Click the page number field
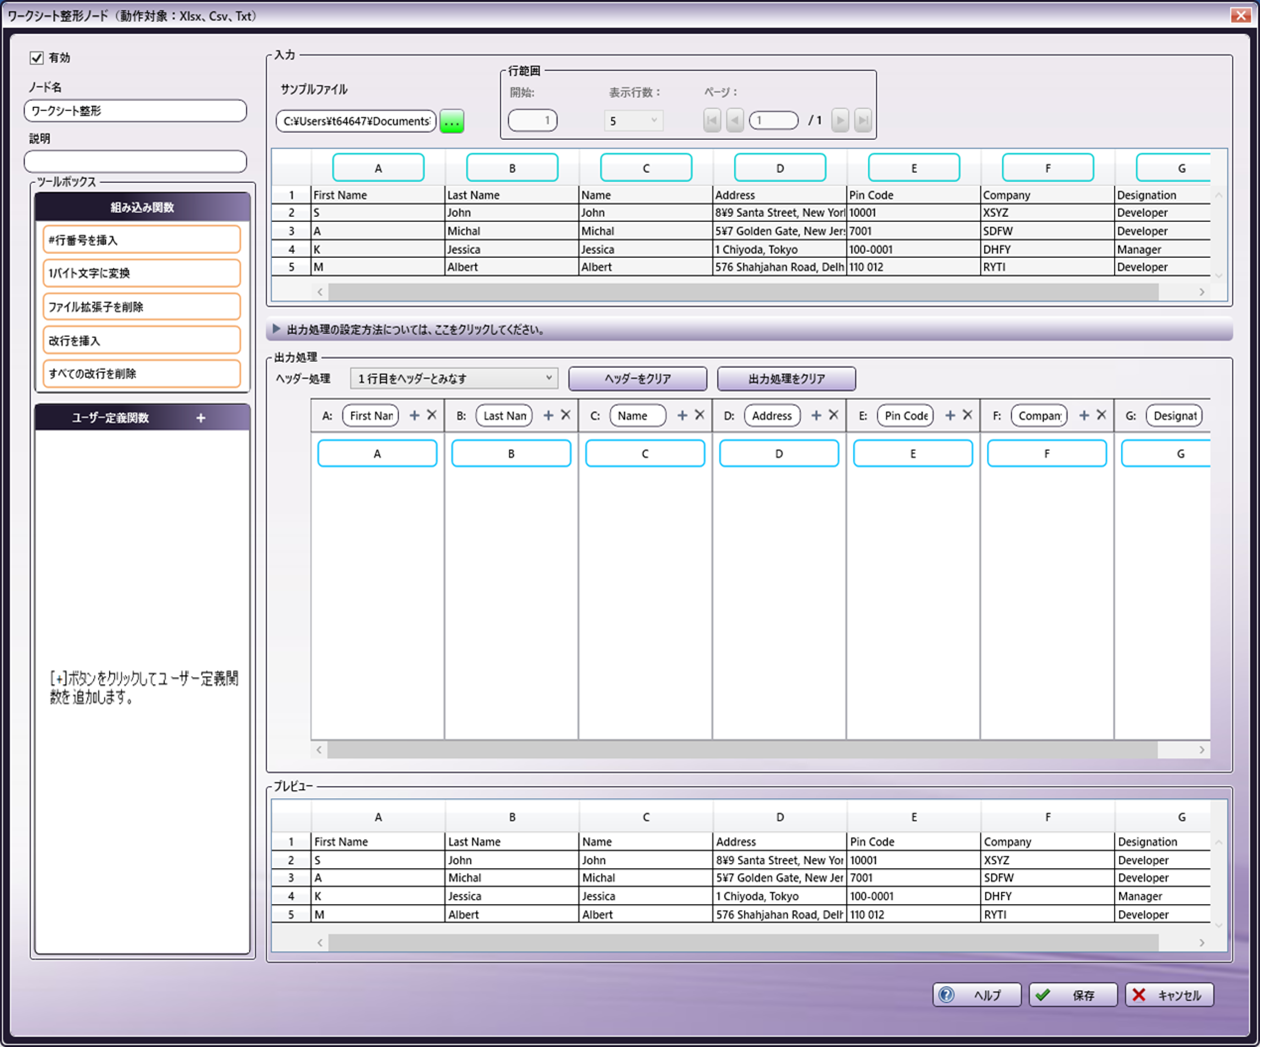The image size is (1262, 1047). 774,121
